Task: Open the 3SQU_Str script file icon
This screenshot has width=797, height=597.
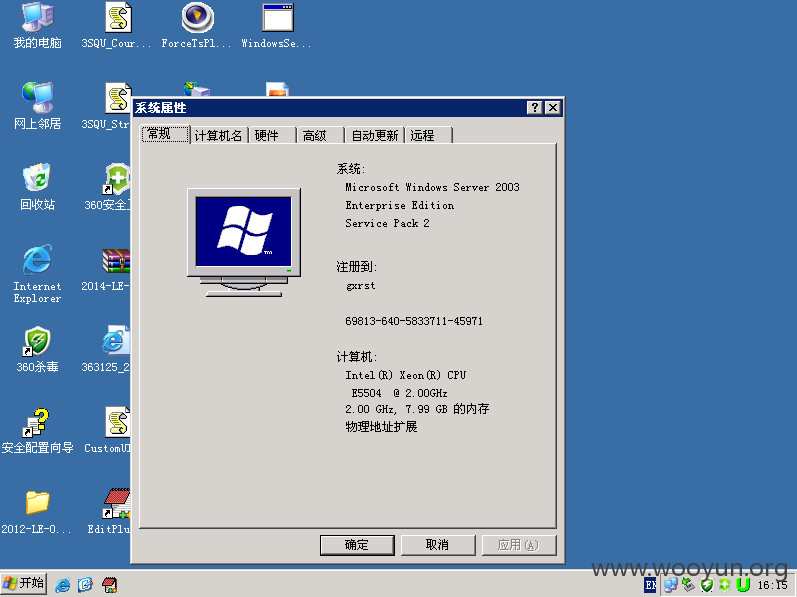Action: click(x=106, y=106)
